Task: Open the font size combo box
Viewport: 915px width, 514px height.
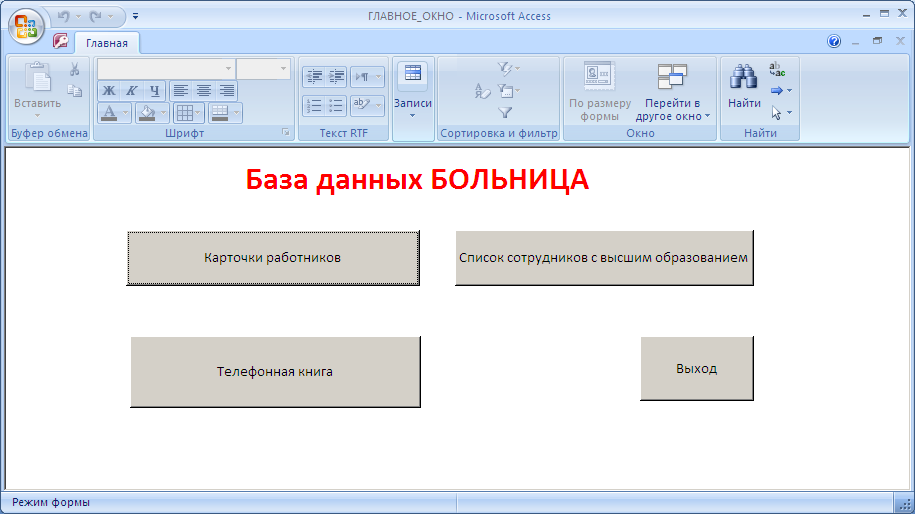Action: 263,69
